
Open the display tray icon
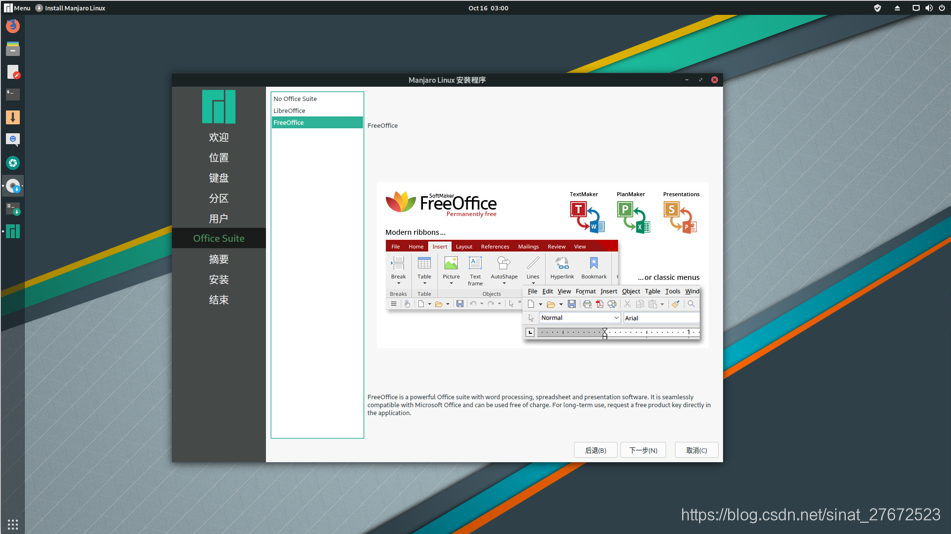916,8
